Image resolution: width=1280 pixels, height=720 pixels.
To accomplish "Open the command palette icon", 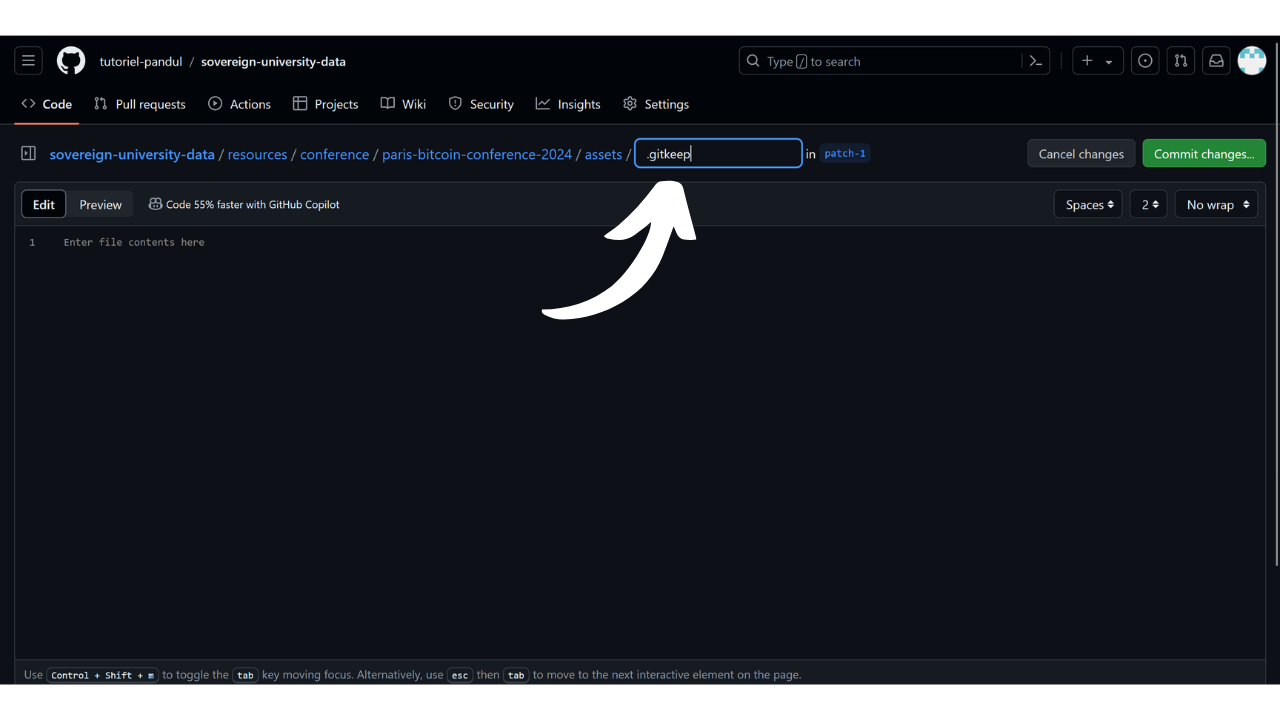I will tap(1036, 61).
